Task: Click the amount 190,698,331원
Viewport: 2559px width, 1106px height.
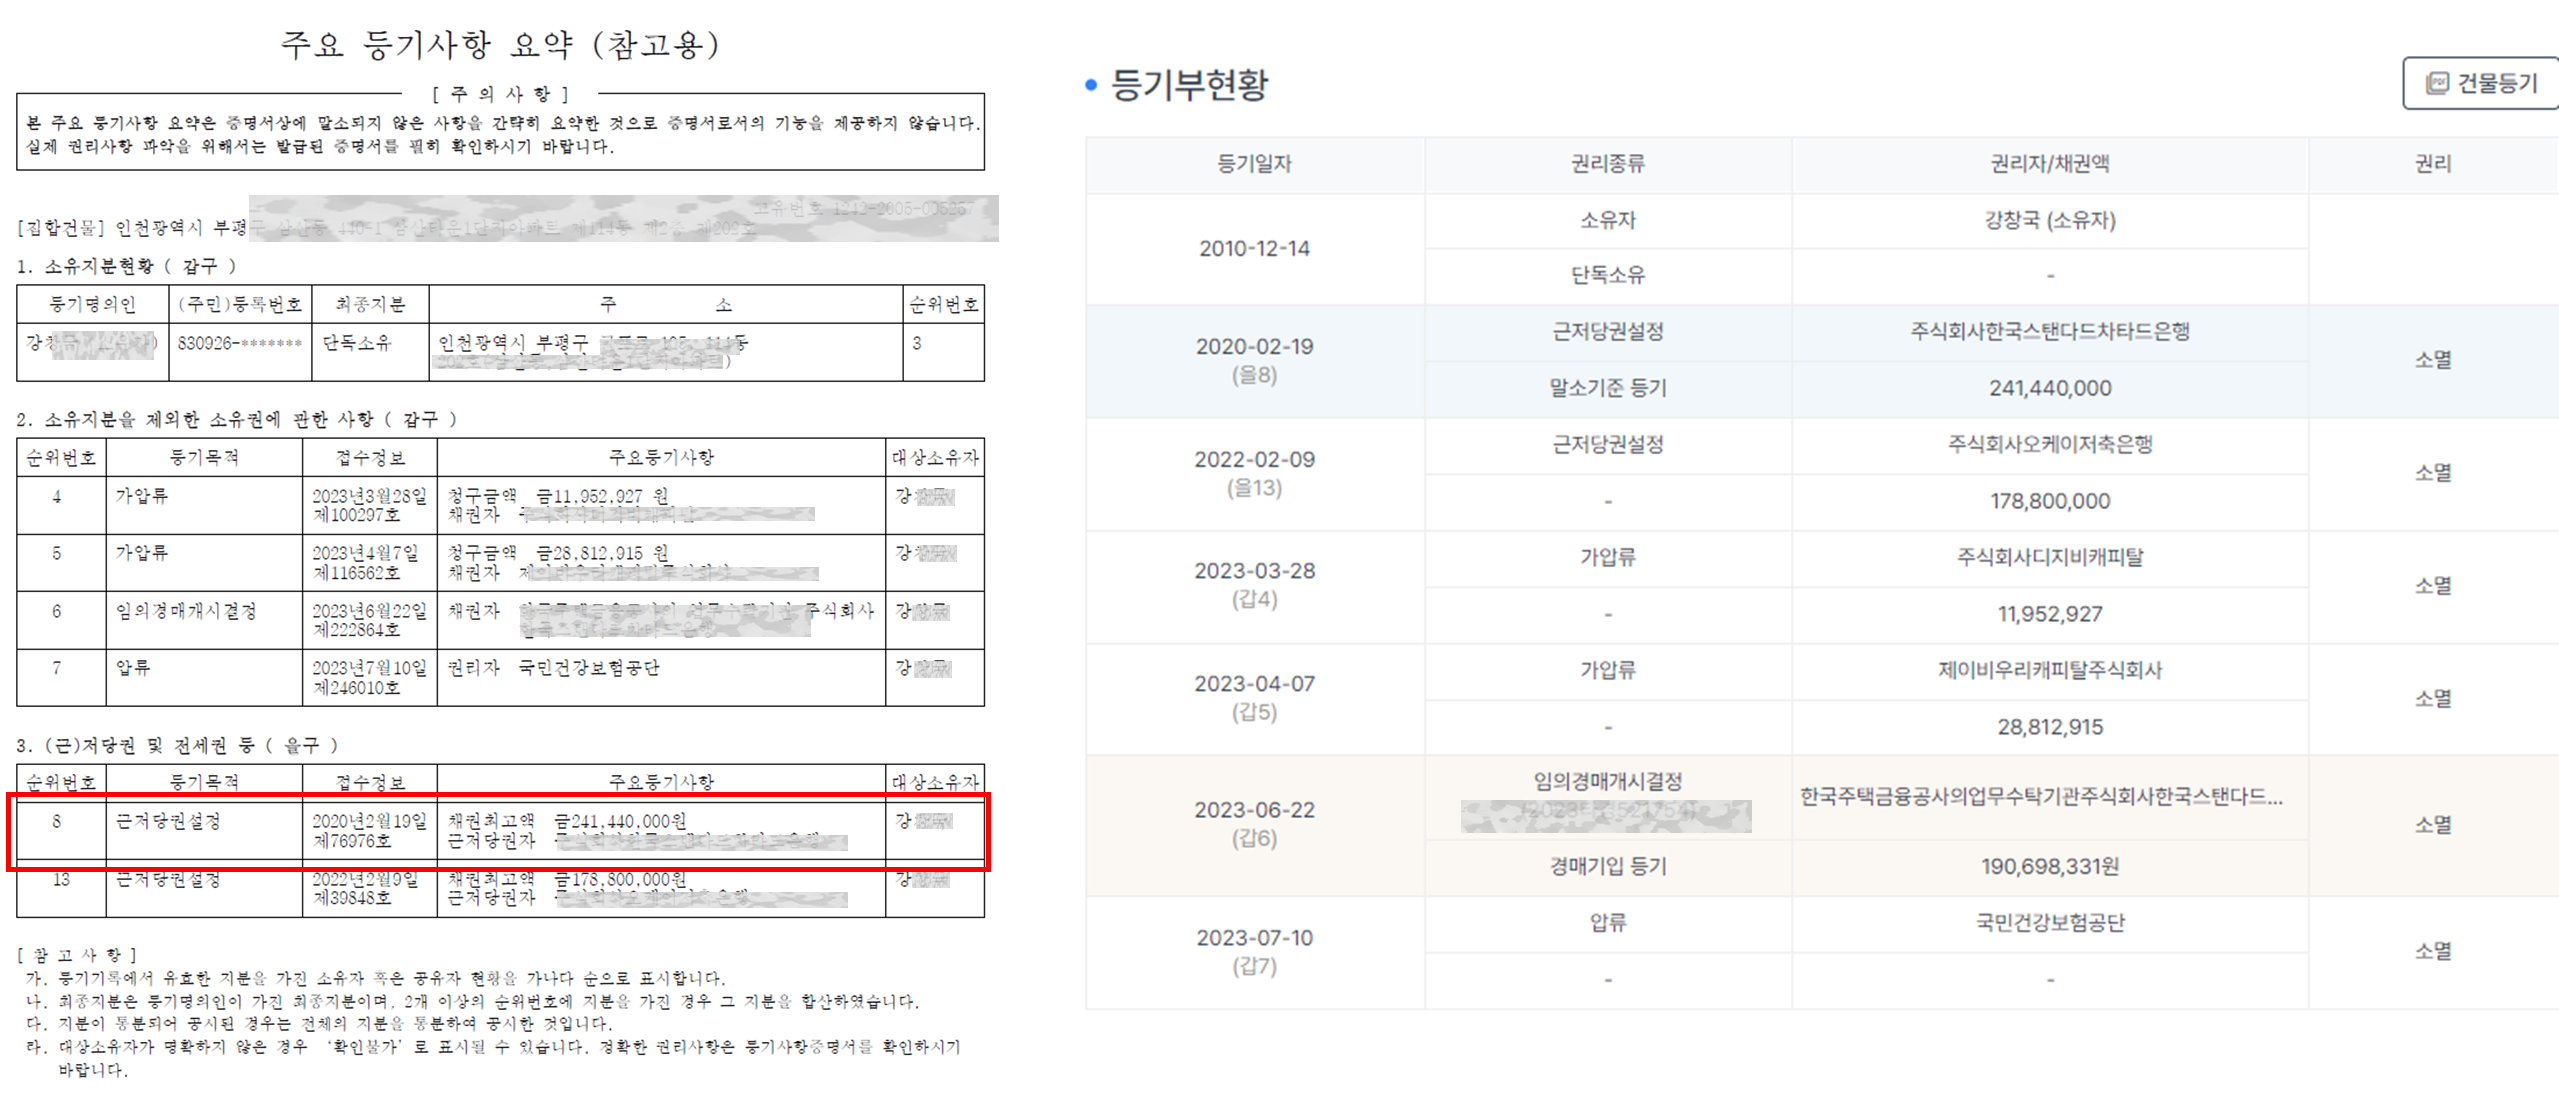Action: pos(2050,866)
